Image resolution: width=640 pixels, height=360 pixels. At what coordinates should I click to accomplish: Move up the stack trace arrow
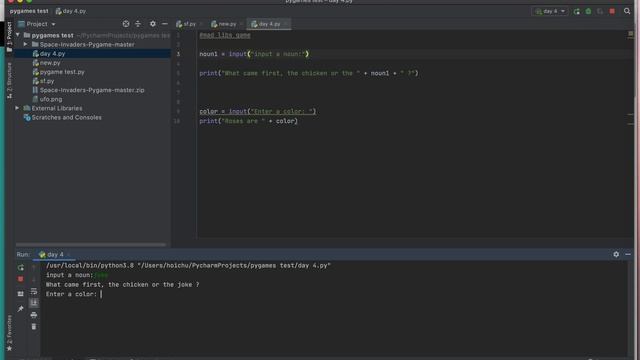[34, 268]
